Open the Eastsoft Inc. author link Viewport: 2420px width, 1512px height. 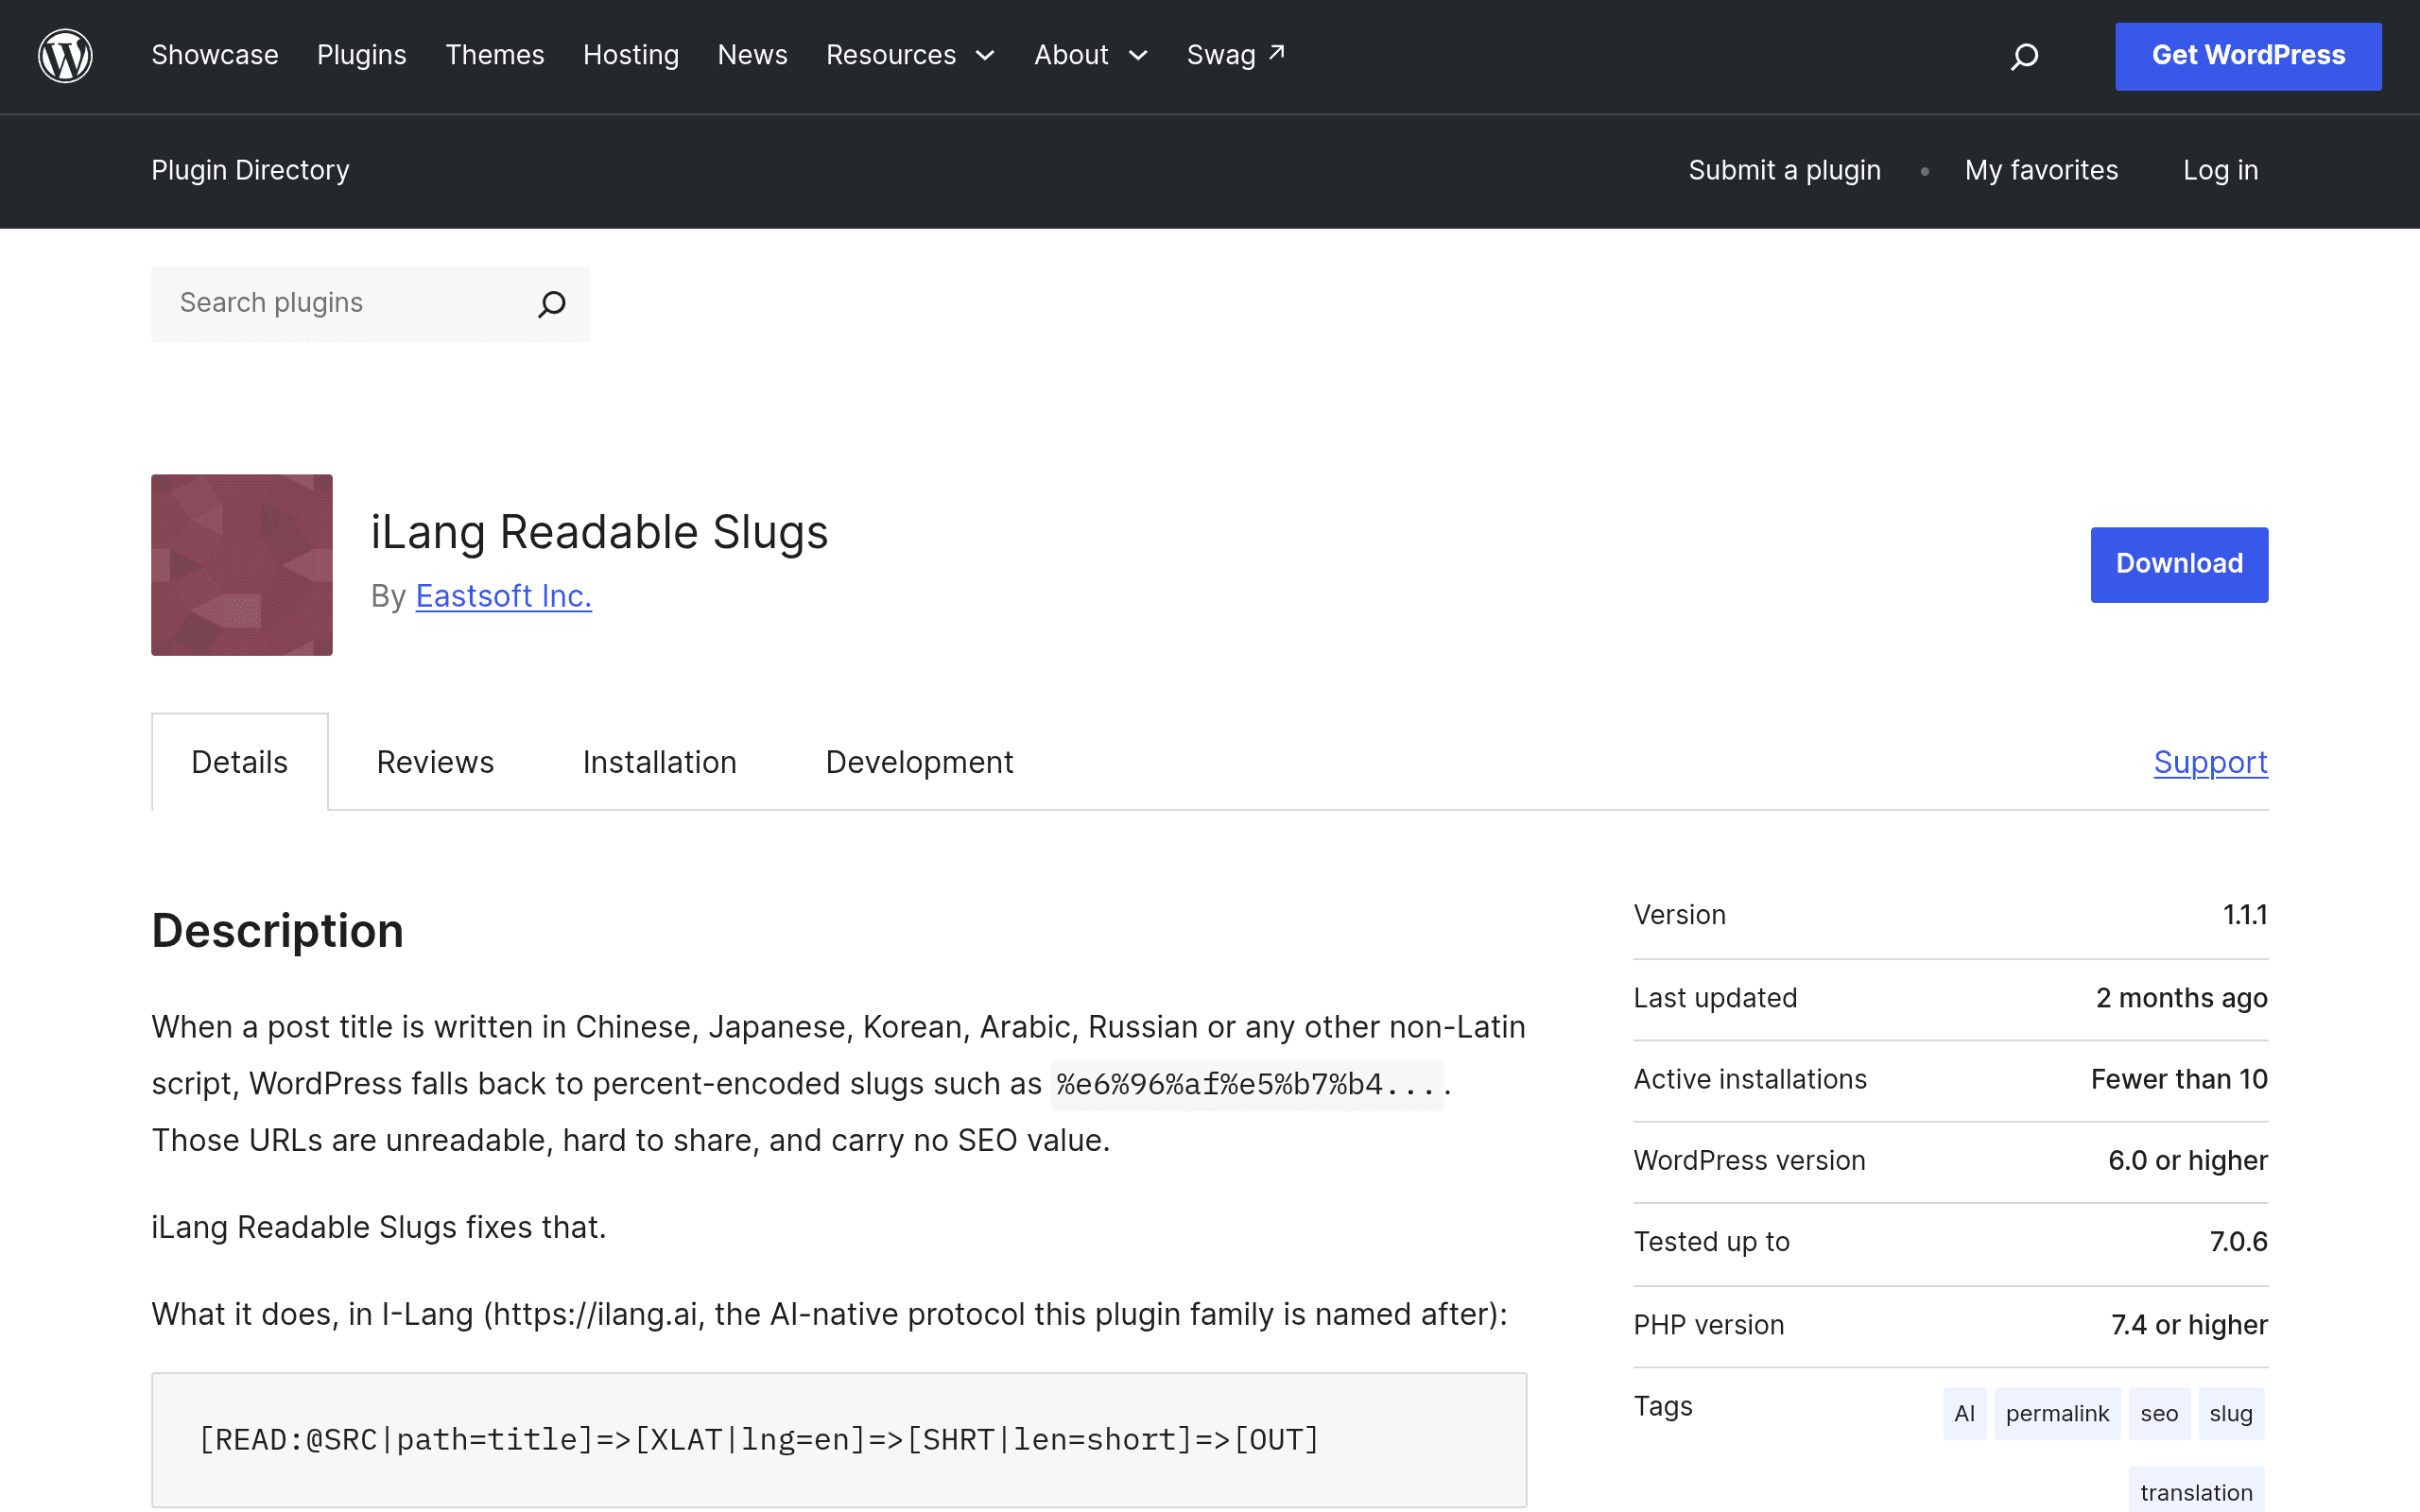[504, 596]
